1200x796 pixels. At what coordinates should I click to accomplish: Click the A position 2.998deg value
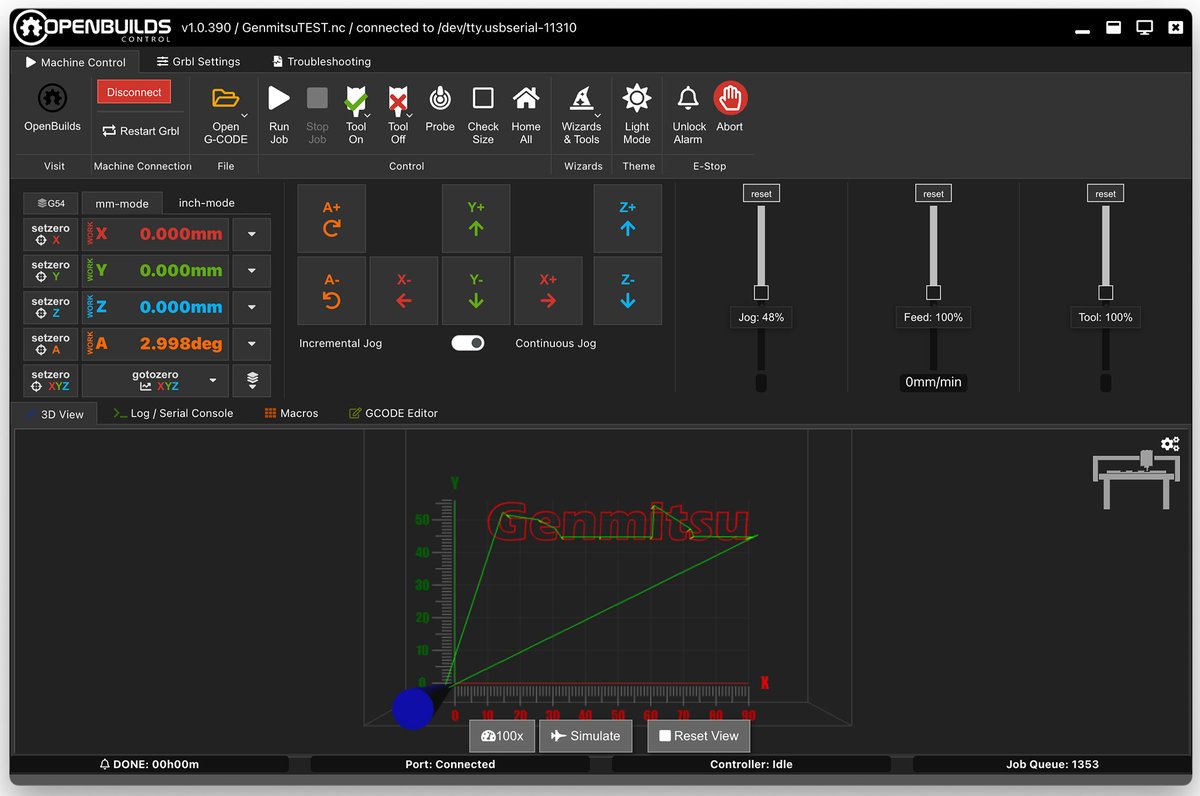coord(181,344)
